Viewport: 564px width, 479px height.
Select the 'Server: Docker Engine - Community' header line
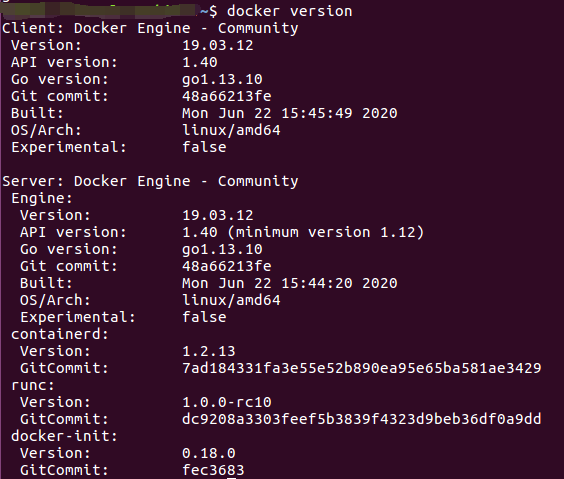(150, 181)
